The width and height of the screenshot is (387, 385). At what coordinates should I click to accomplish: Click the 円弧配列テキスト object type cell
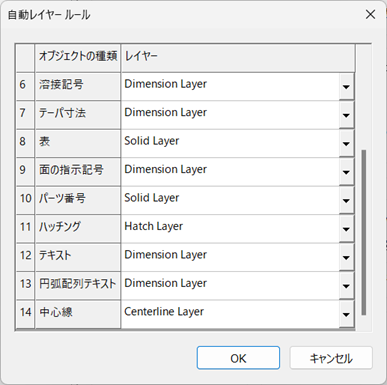click(78, 286)
